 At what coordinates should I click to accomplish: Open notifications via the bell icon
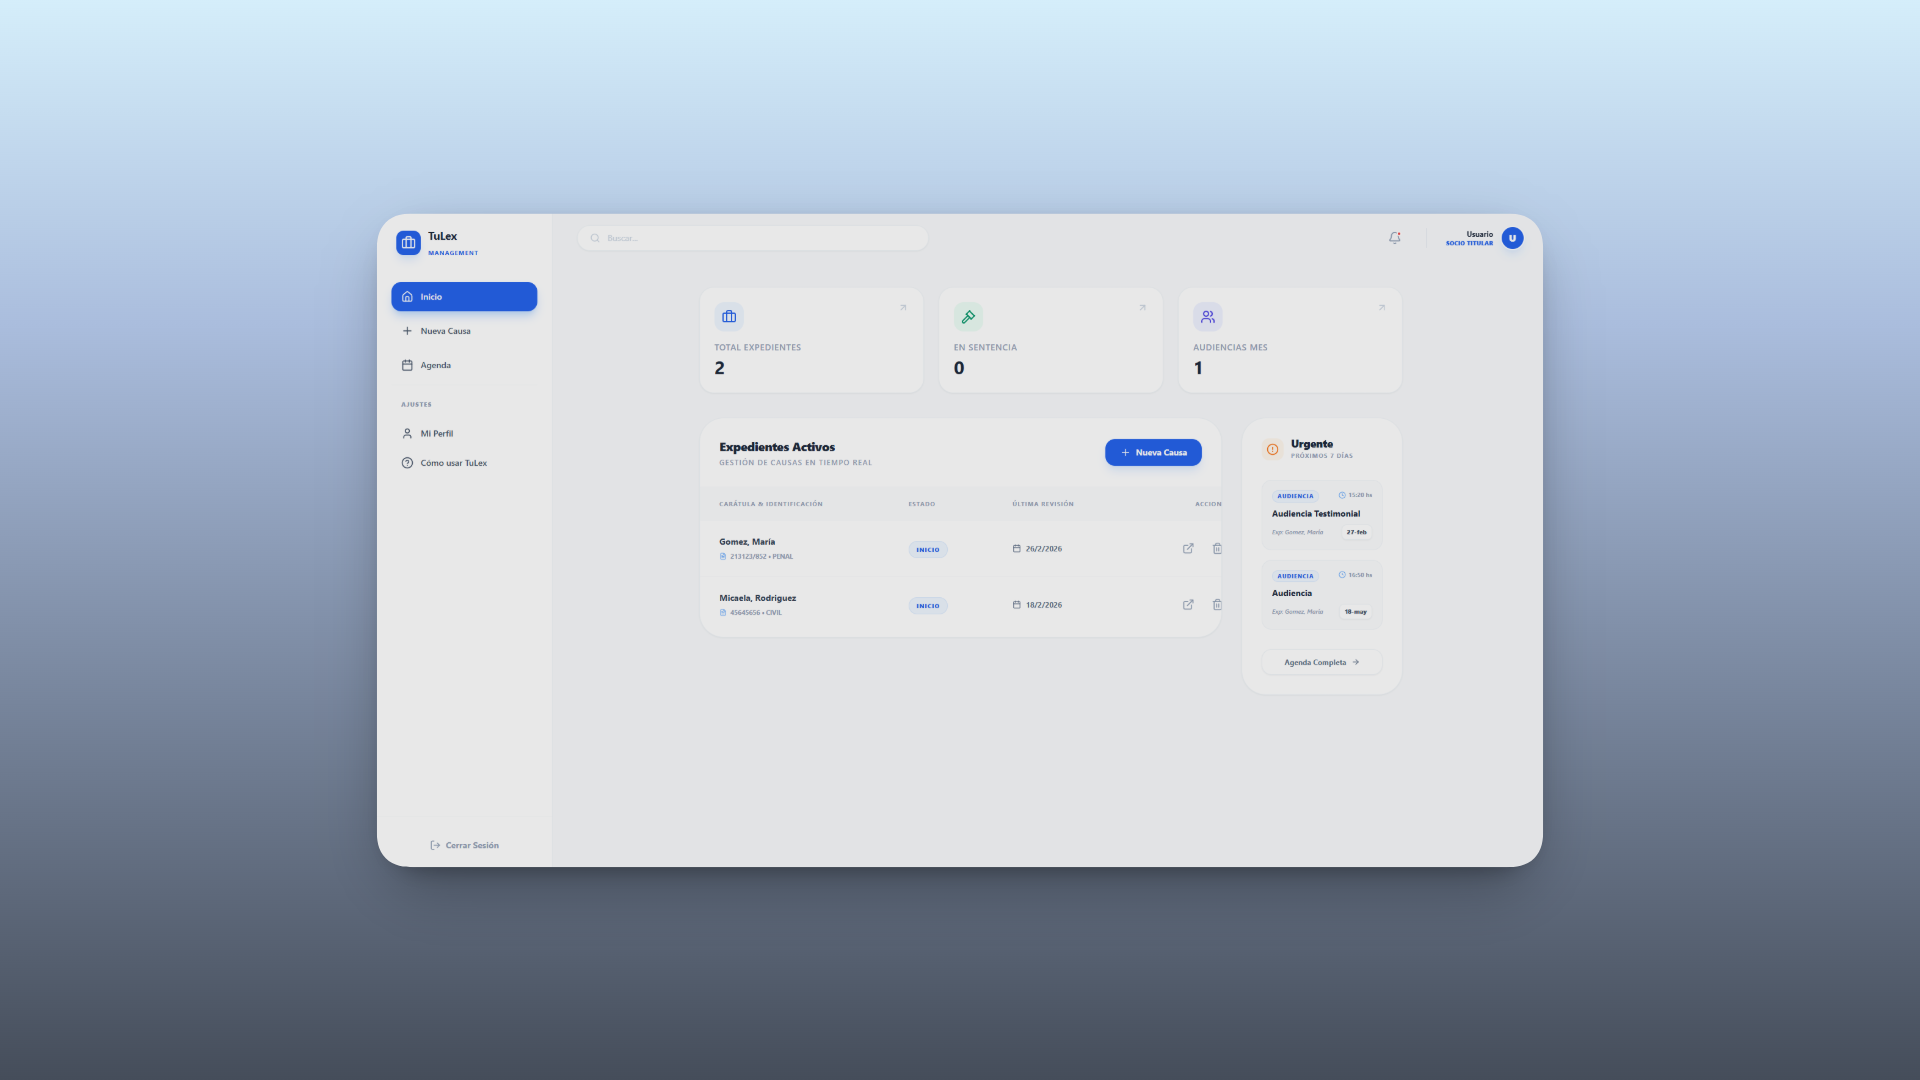1395,238
